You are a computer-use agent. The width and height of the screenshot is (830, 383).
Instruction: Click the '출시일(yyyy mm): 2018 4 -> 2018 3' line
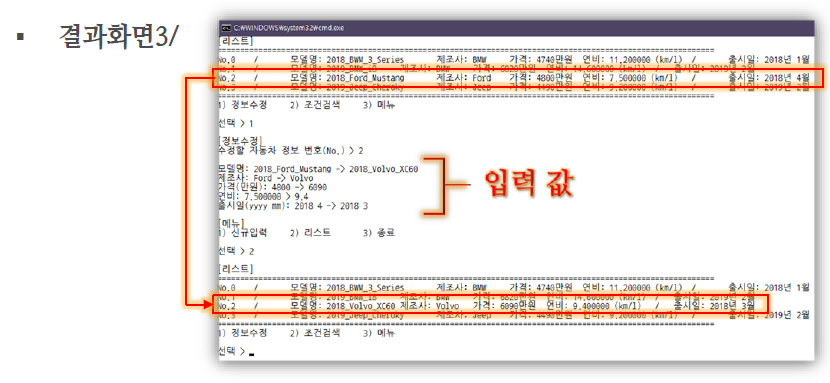click(293, 206)
